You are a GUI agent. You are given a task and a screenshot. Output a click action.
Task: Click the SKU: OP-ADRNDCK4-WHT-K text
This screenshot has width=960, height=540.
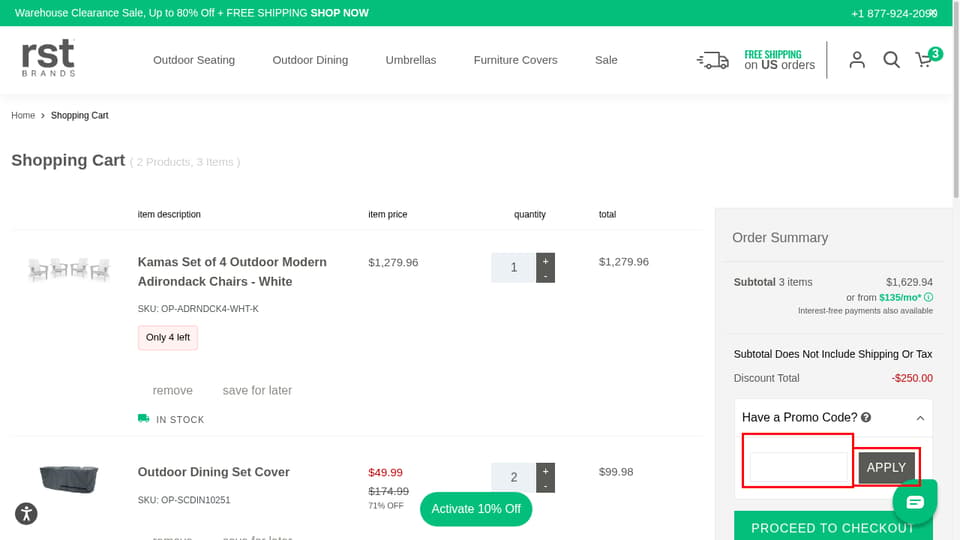point(198,309)
